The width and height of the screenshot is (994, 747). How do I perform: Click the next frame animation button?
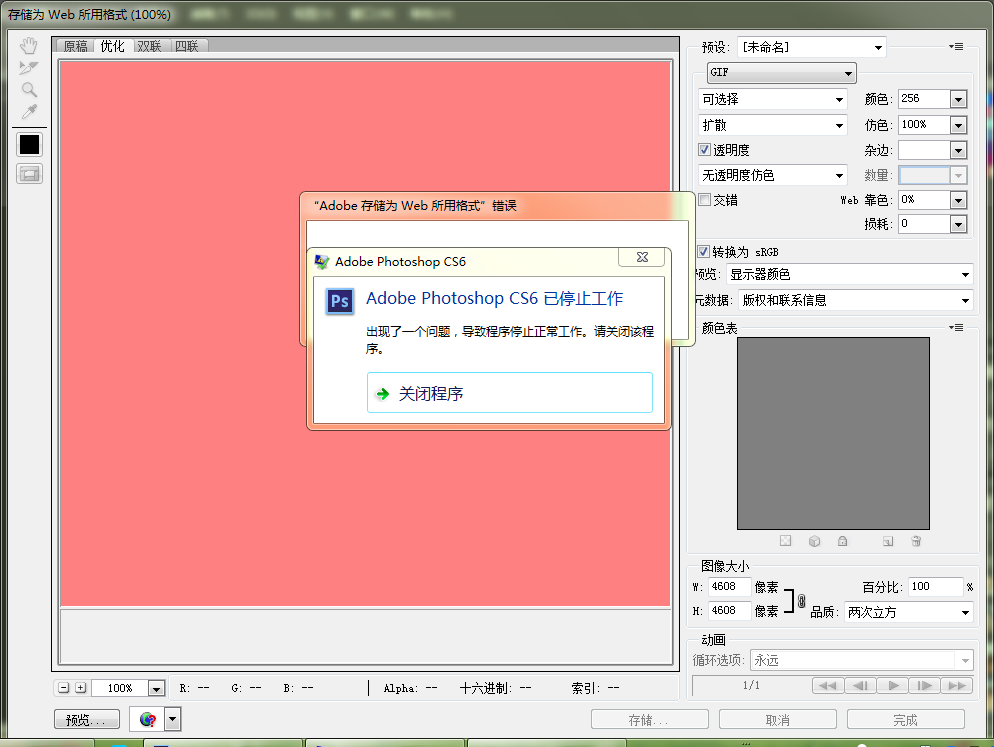(925, 685)
